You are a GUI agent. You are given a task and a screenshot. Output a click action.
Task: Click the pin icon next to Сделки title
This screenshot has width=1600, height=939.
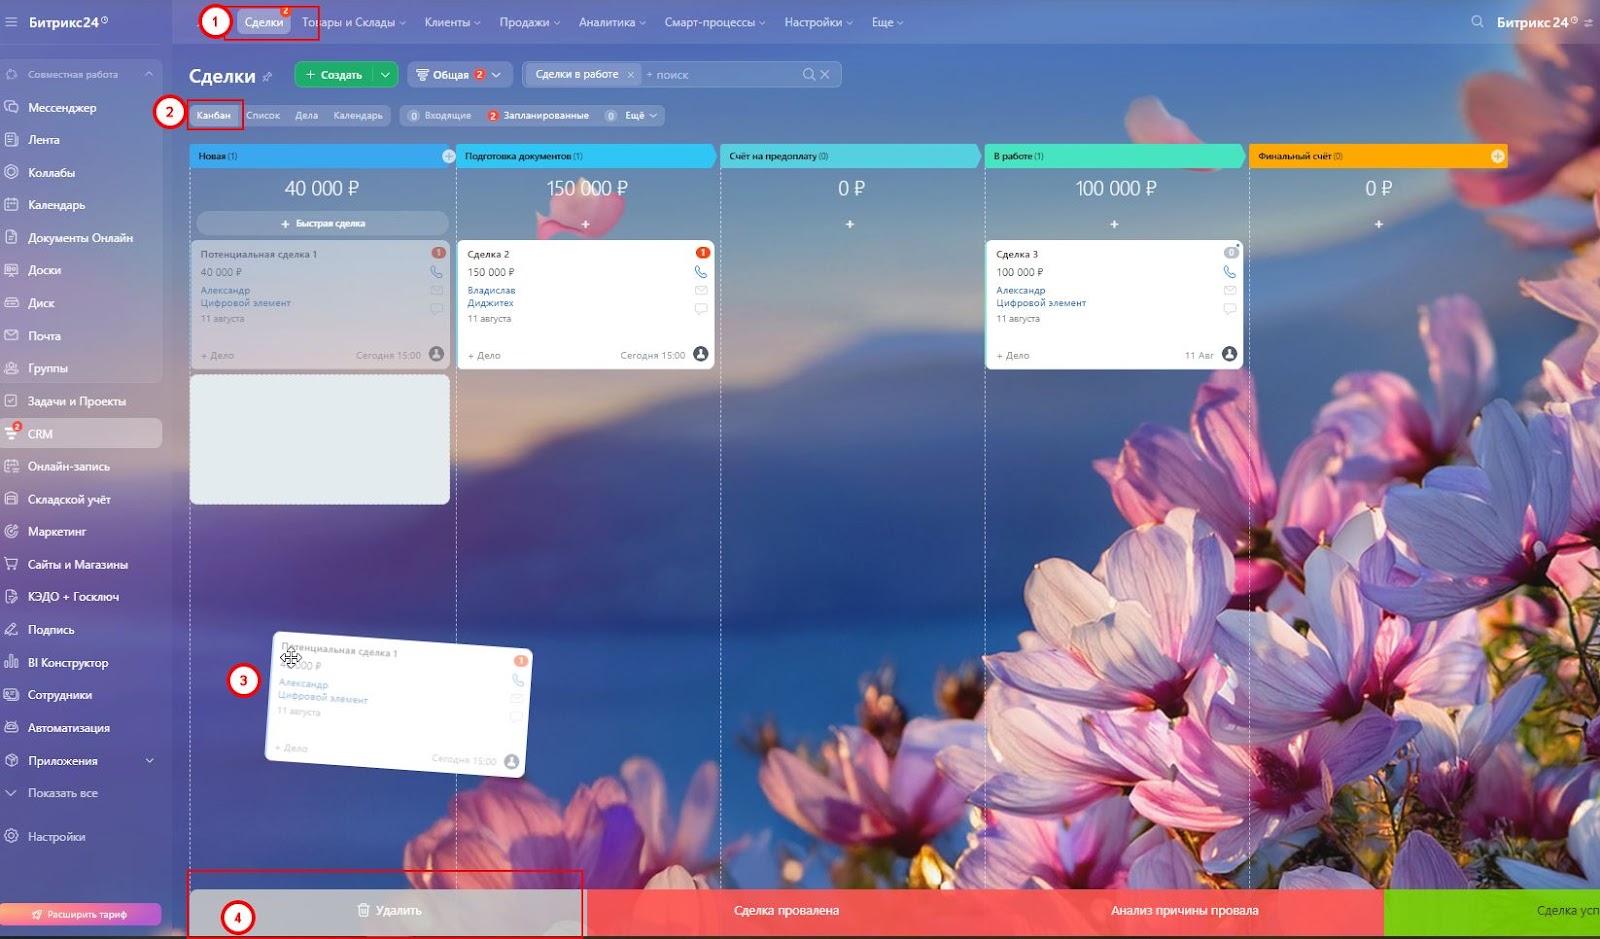267,77
